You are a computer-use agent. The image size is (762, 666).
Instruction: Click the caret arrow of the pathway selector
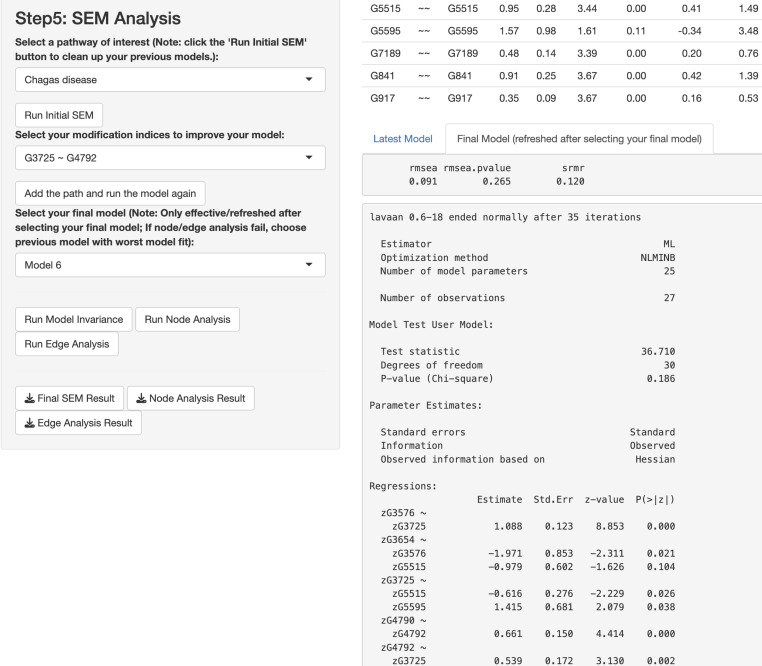click(309, 79)
